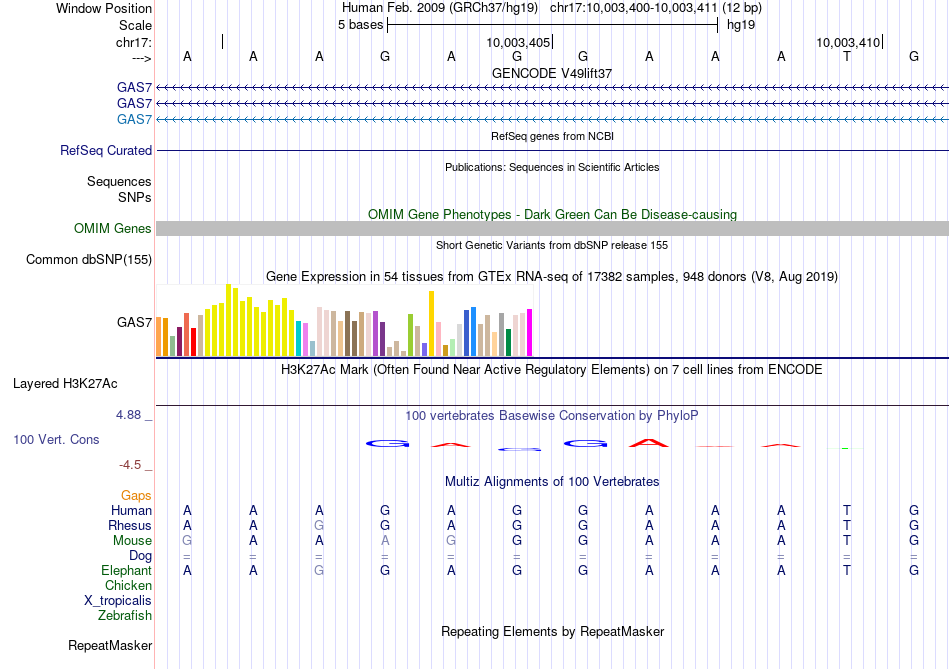Click the 5 bases scale text
This screenshot has height=669, width=950.
click(x=360, y=25)
